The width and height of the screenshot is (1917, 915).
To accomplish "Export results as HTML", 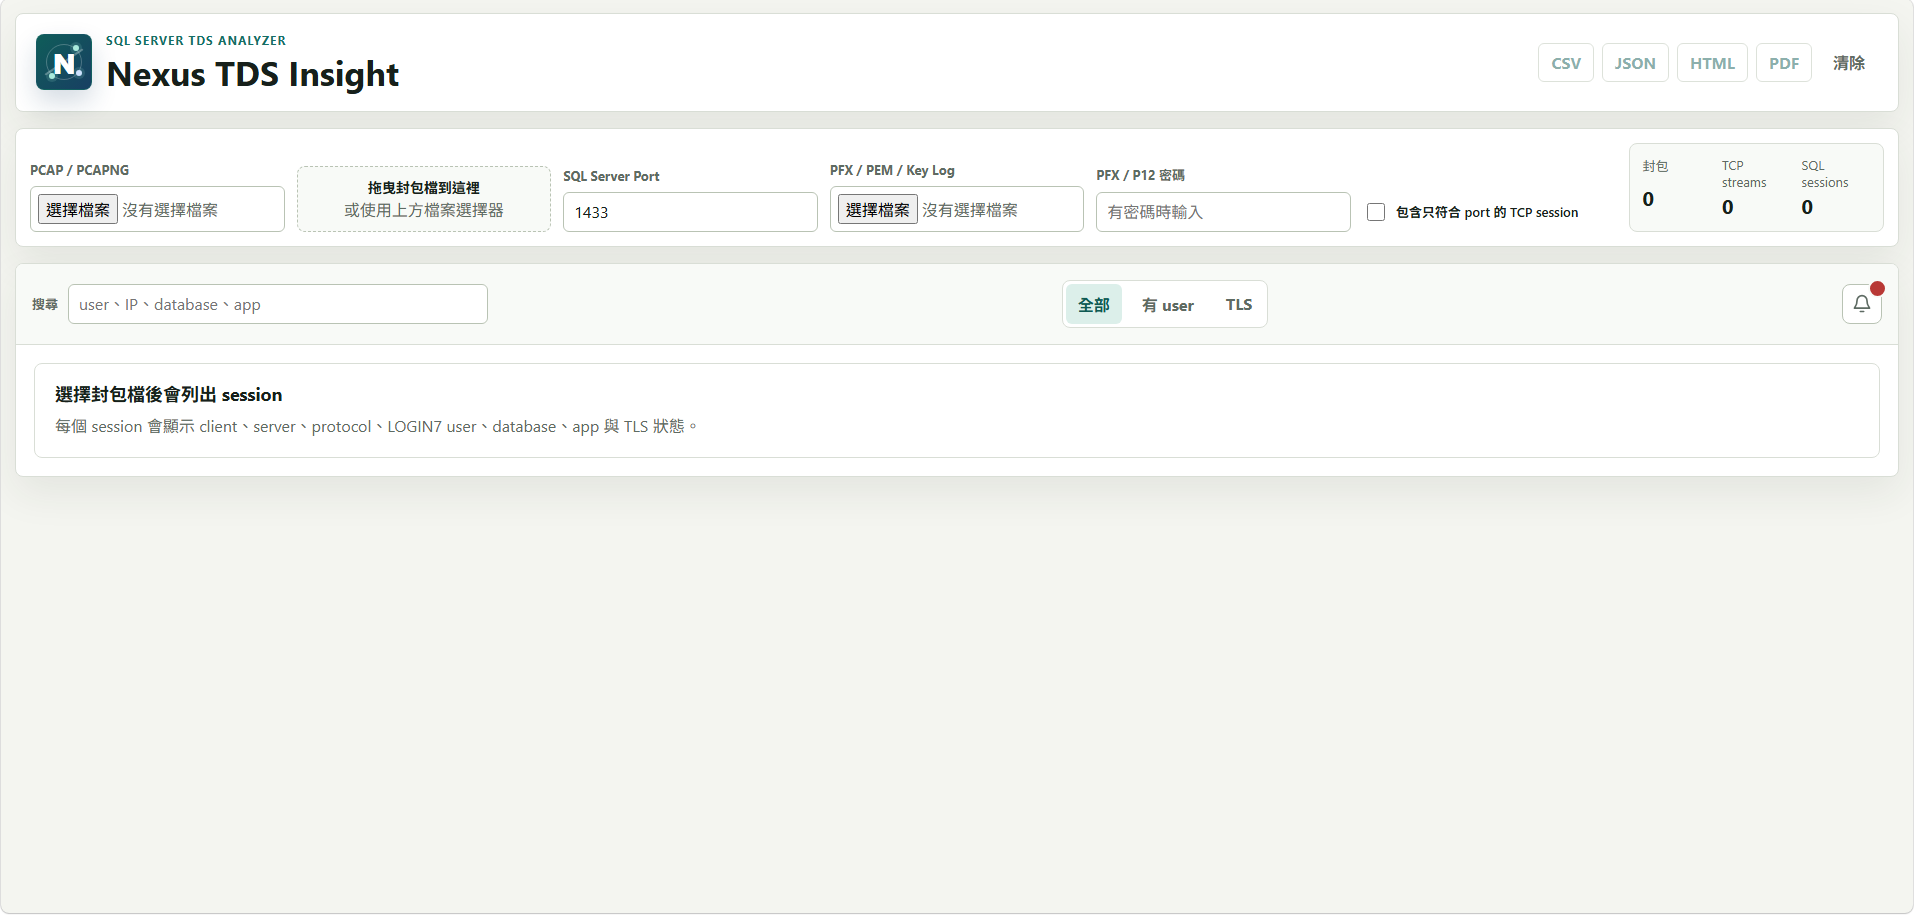I will point(1711,63).
